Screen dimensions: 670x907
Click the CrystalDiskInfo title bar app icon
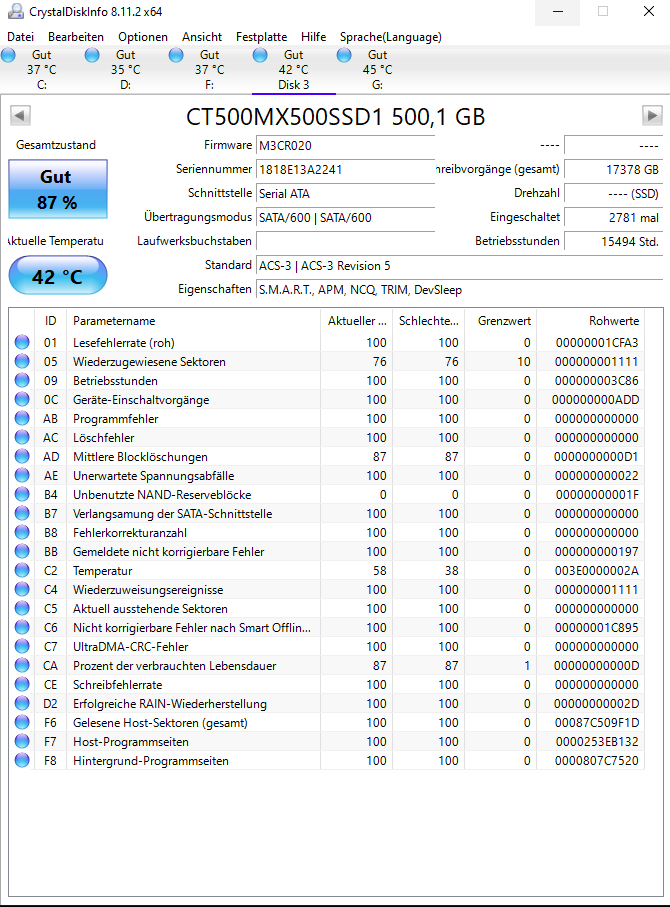tap(16, 11)
